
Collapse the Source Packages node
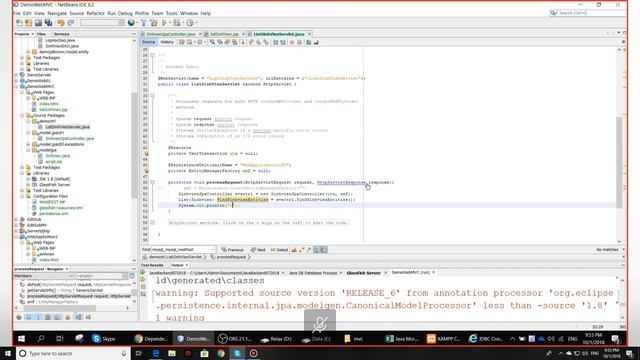tap(22, 116)
